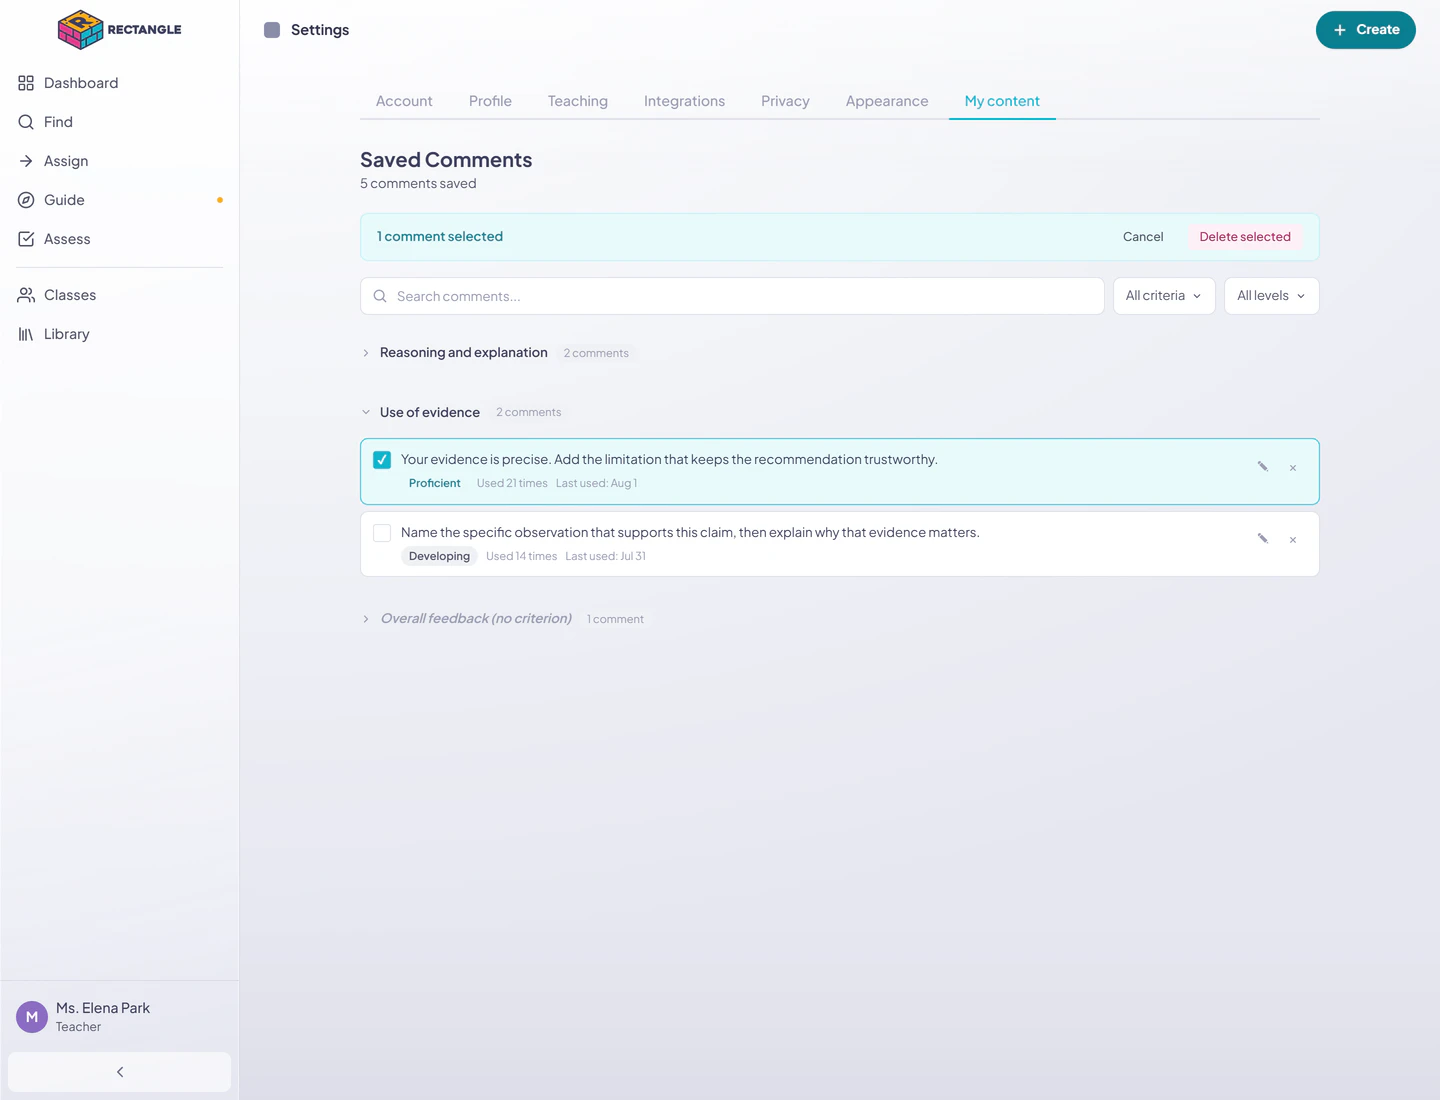Check the 'Name the specific observation' comment

[x=382, y=533]
